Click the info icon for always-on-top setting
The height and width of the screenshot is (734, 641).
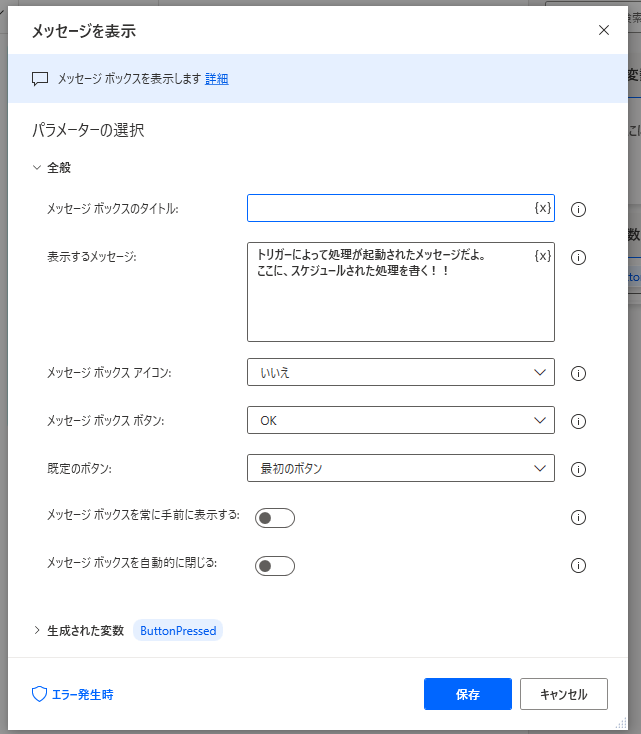(577, 518)
